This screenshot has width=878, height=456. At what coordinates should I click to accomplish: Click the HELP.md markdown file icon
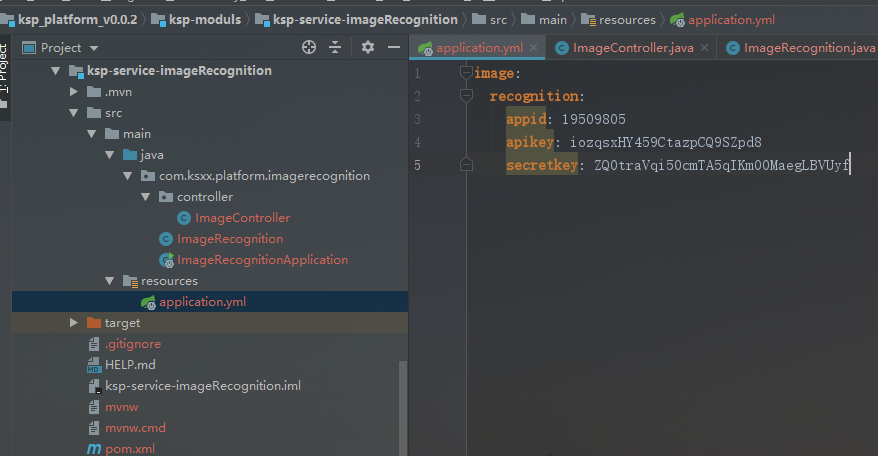point(94,365)
